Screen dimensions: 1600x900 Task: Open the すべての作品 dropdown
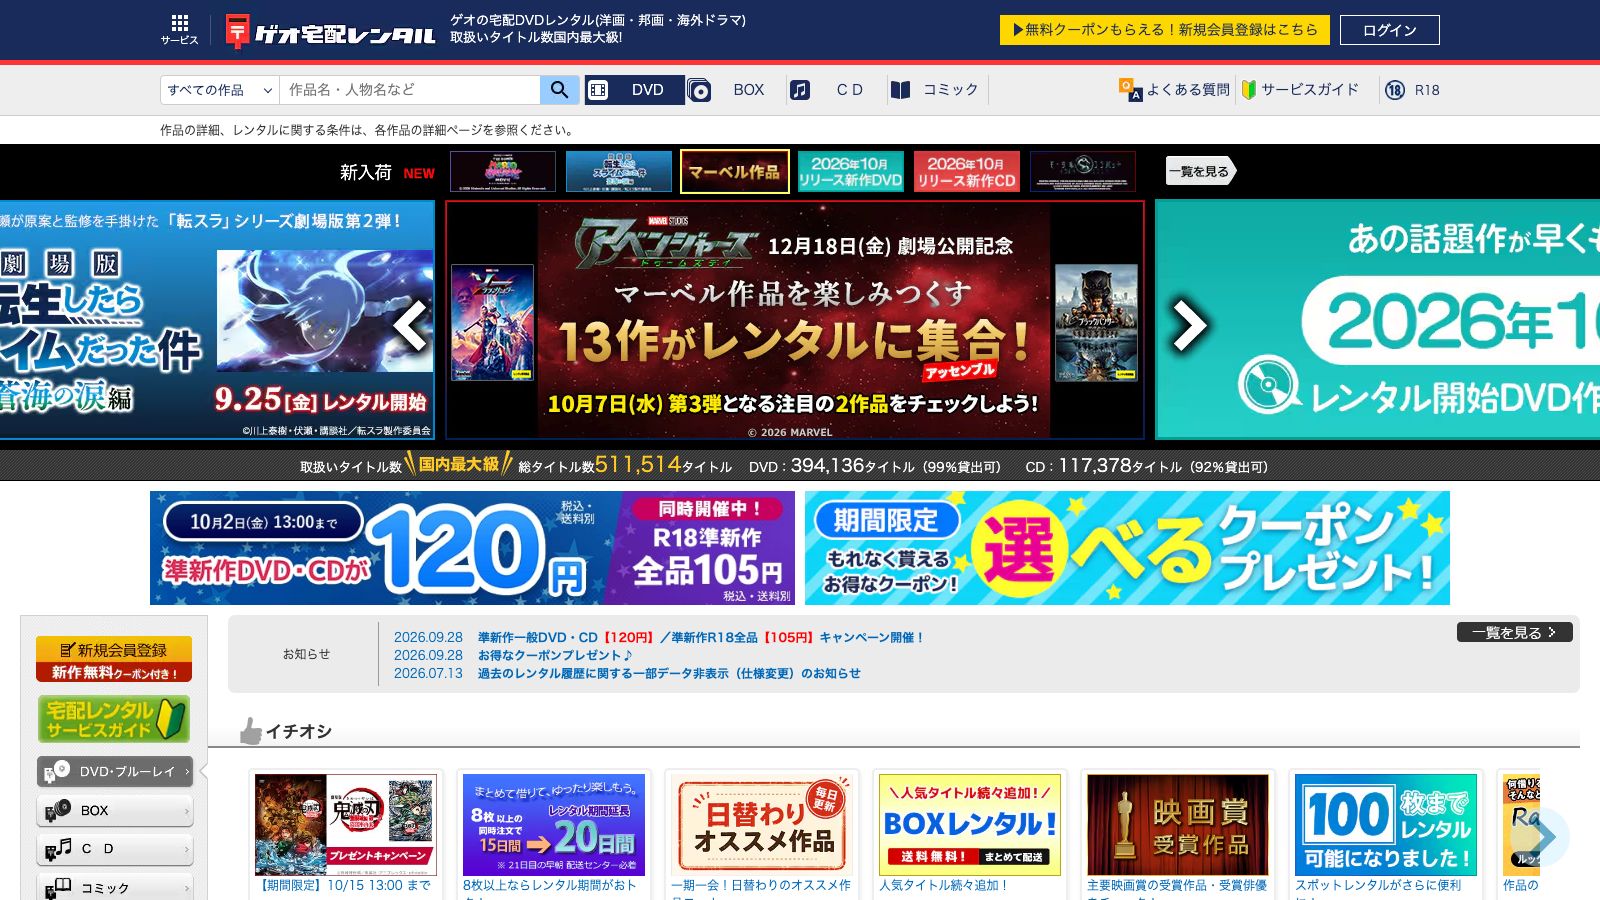(x=220, y=90)
